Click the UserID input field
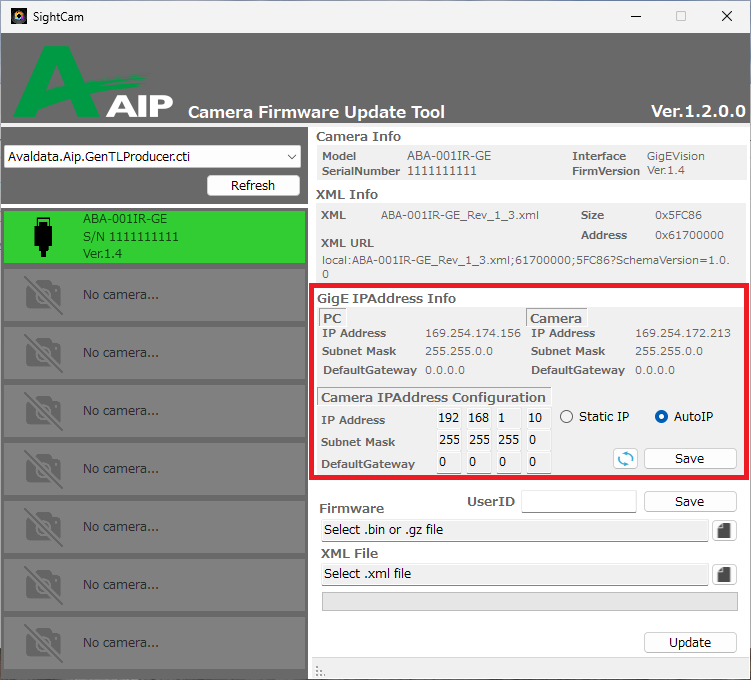This screenshot has height=680, width=751. pos(579,501)
